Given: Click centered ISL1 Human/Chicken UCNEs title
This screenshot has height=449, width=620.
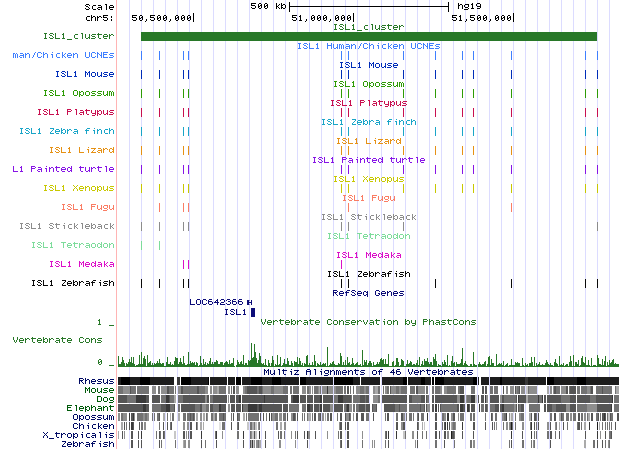Looking at the screenshot, I should (x=368, y=46).
